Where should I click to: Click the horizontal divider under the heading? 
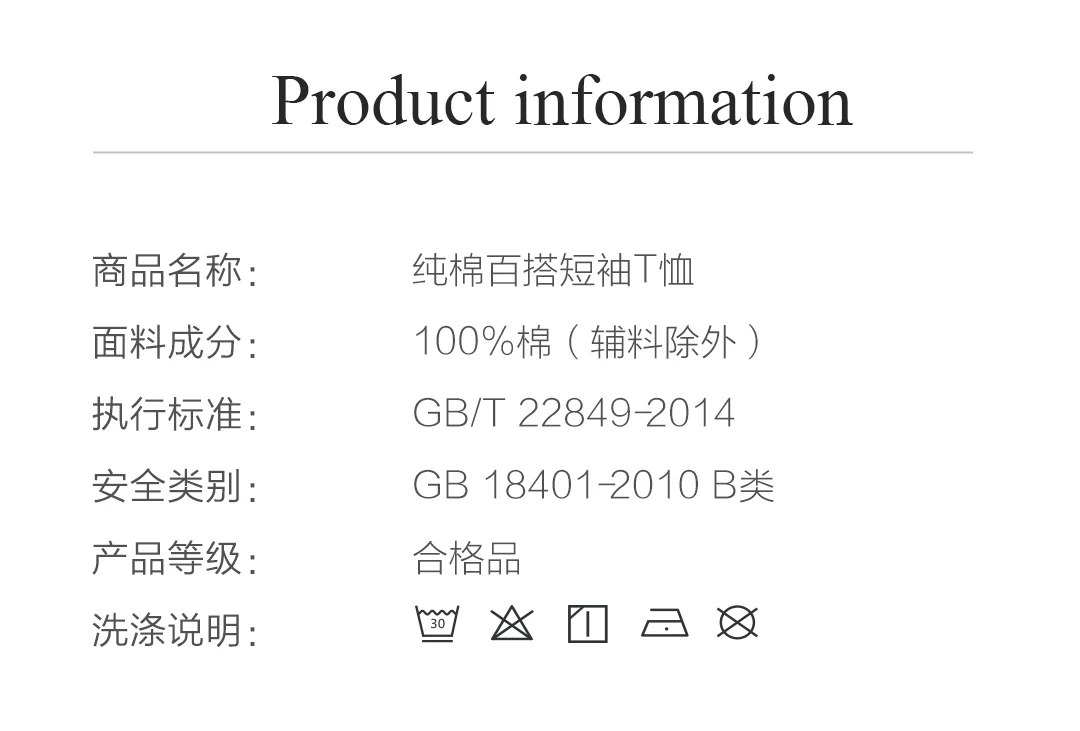[532, 152]
